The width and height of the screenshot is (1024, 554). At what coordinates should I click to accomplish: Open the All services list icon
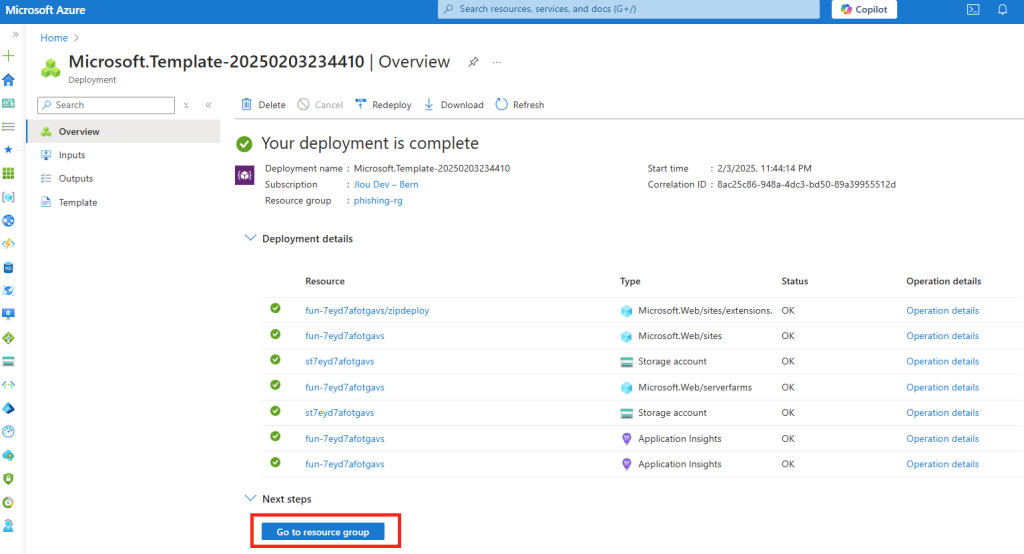[x=8, y=127]
